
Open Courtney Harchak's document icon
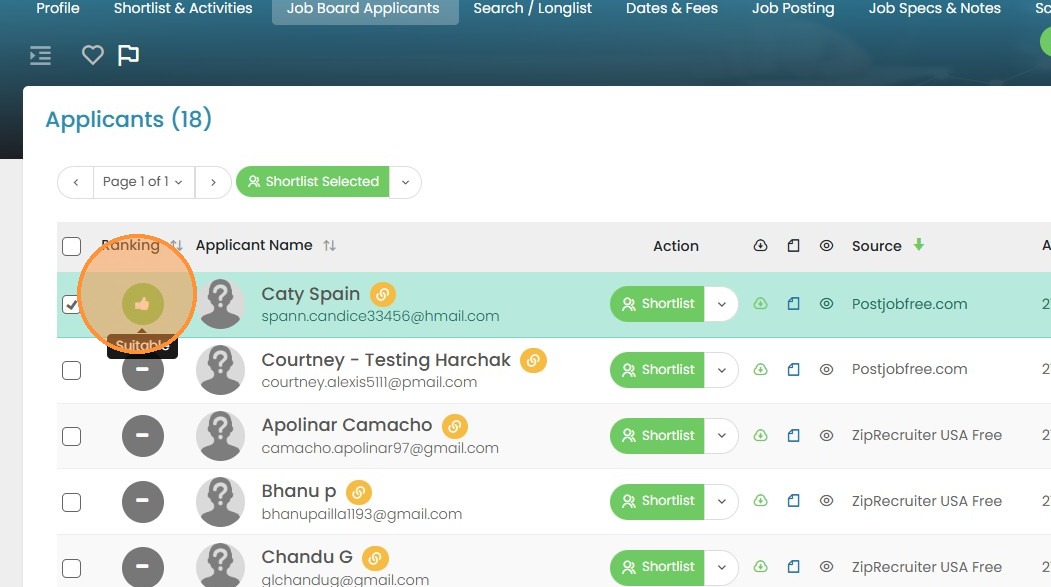pyautogui.click(x=794, y=369)
